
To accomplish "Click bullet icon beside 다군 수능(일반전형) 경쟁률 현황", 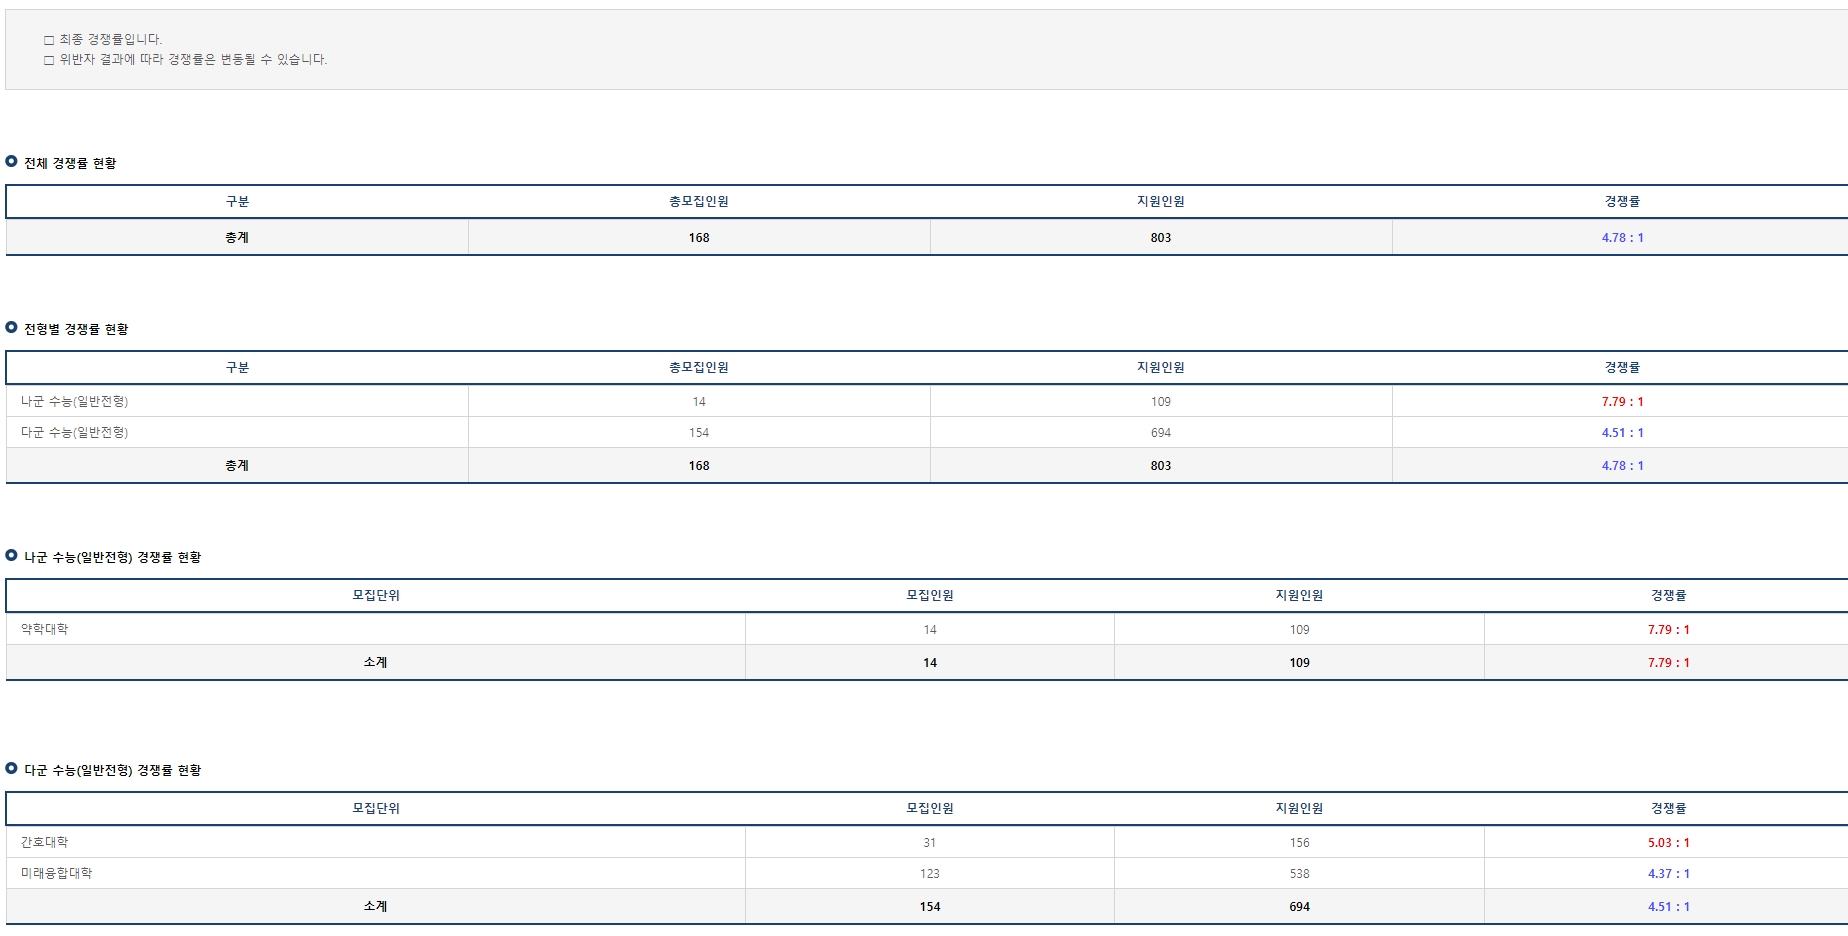I will [12, 769].
